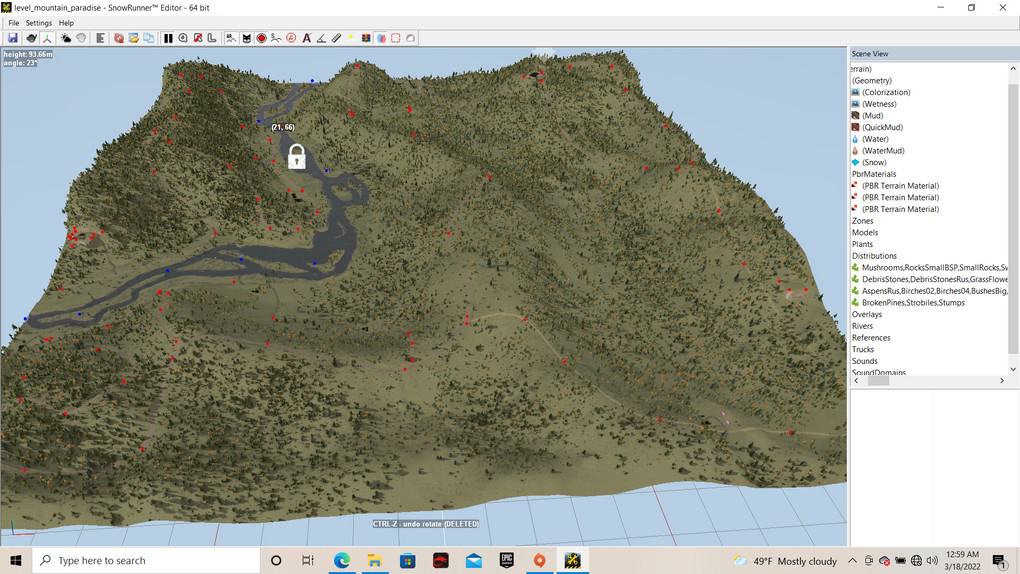Select the Rivers tree node
The image size is (1020, 574).
(863, 327)
